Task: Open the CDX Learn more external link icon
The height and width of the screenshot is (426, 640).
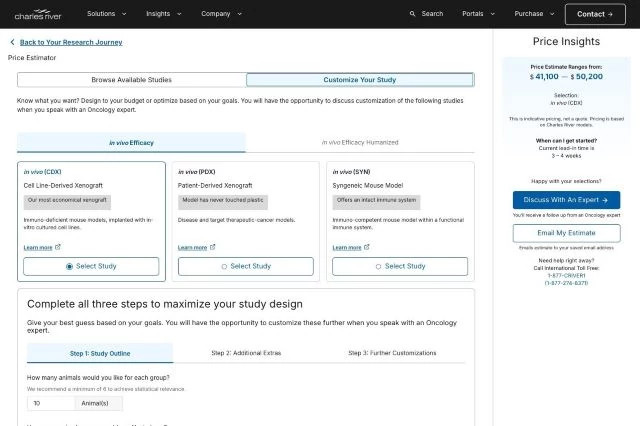Action: click(58, 247)
